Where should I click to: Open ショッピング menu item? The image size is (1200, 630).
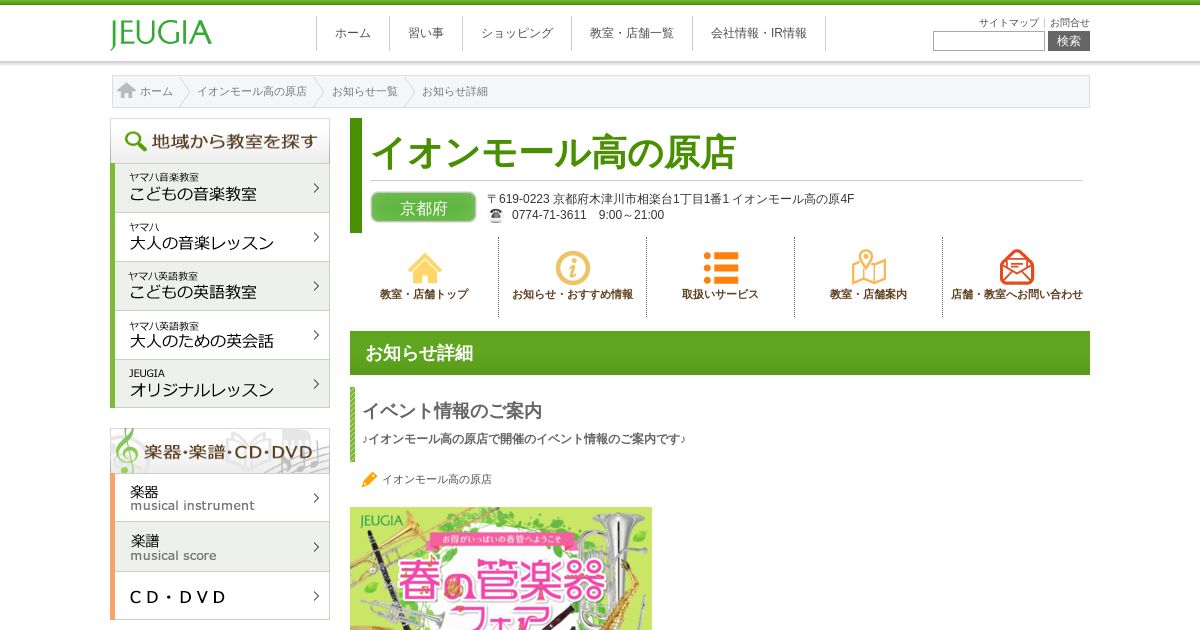coord(517,33)
